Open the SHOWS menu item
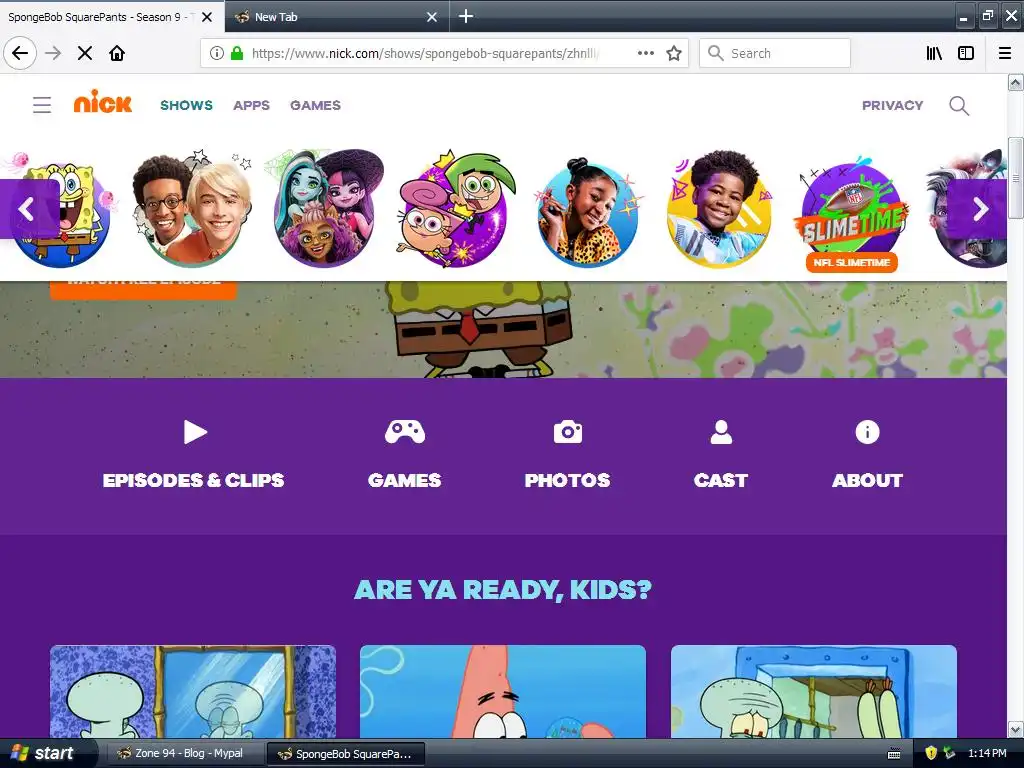 click(186, 105)
